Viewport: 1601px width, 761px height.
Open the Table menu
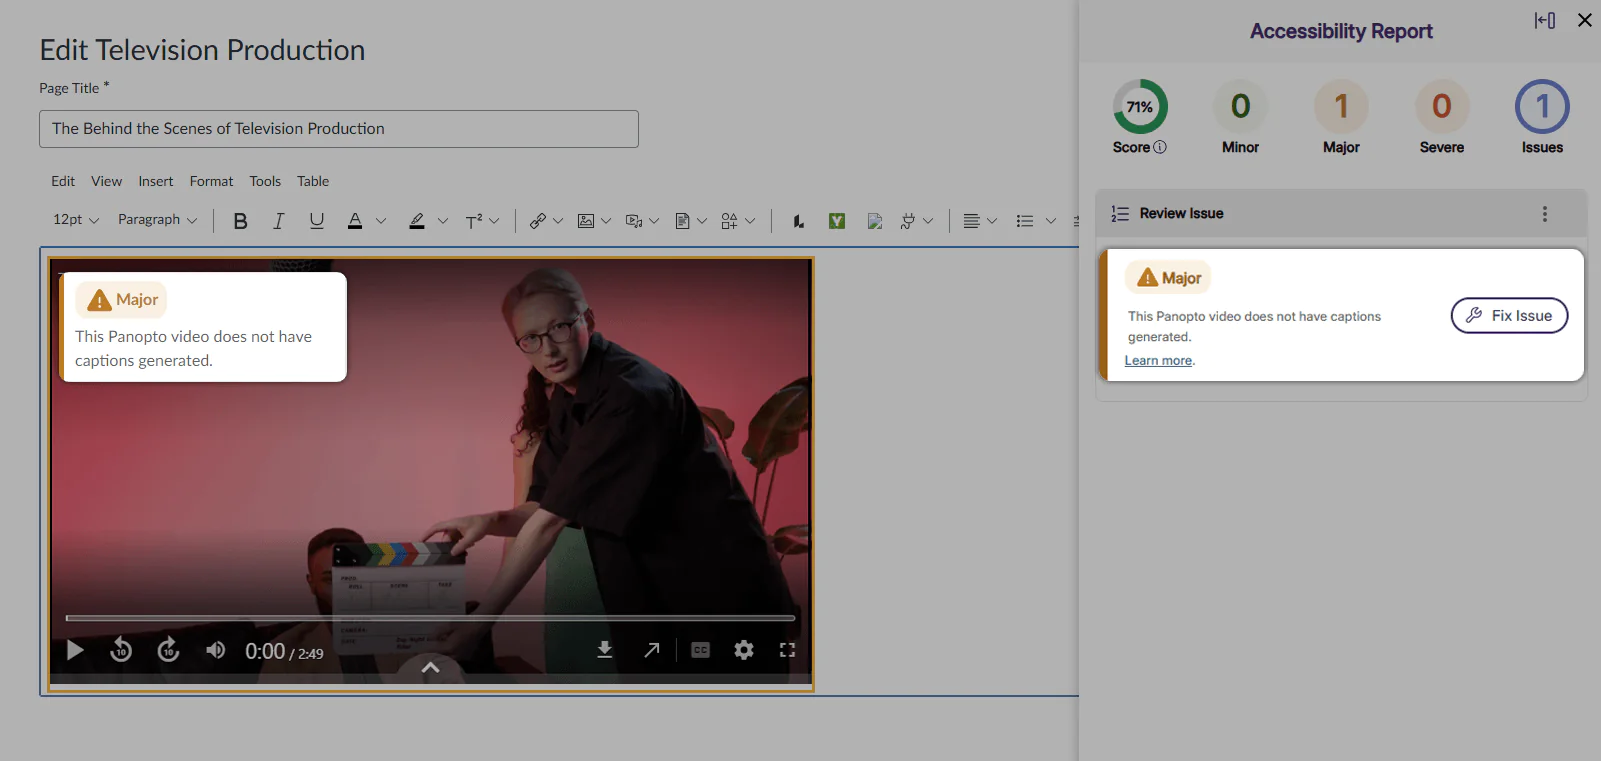click(x=313, y=181)
